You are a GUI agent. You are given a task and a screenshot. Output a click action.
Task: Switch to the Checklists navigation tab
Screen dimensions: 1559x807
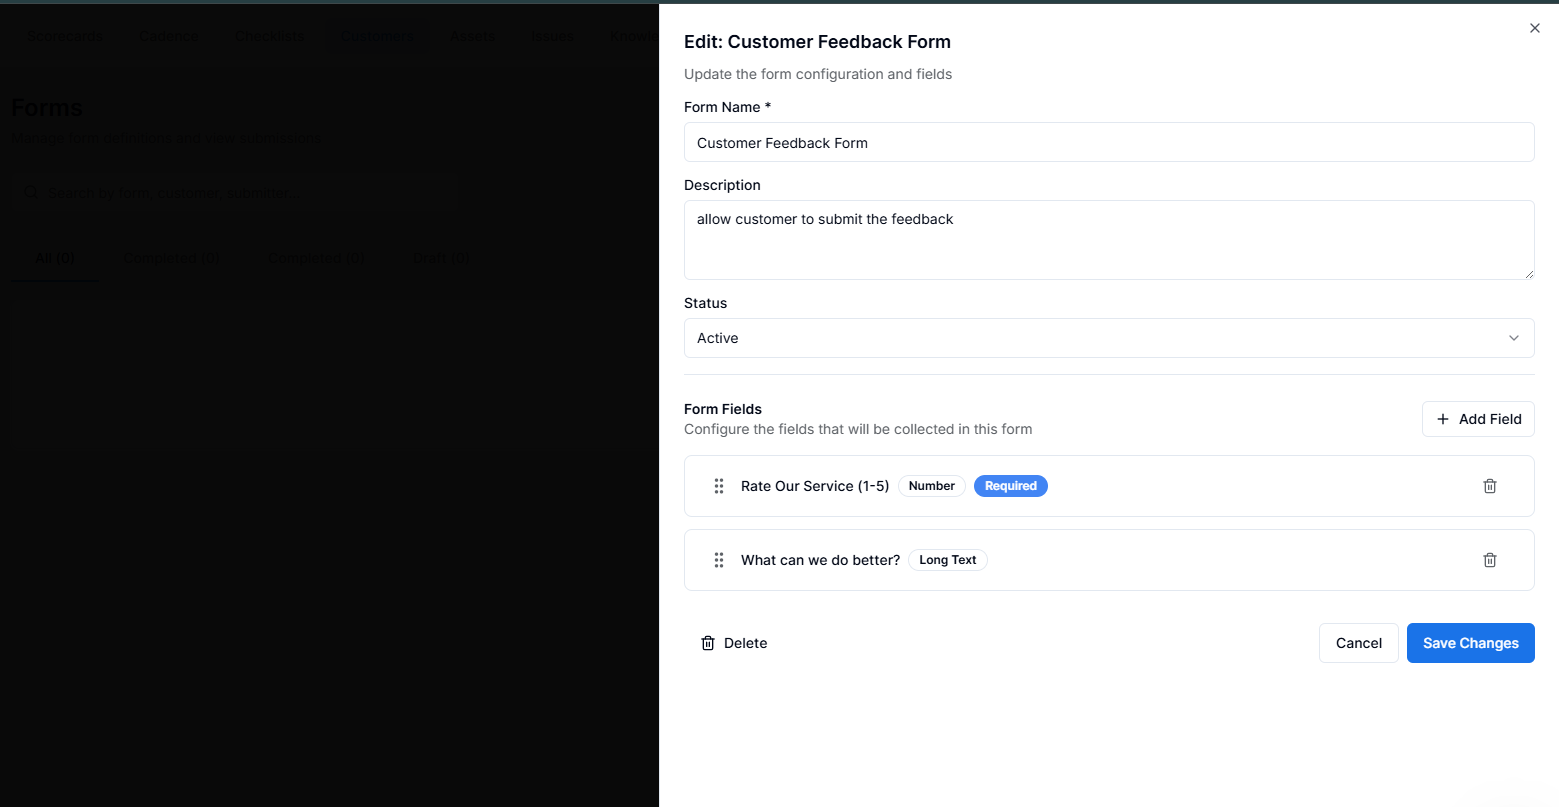pyautogui.click(x=270, y=36)
